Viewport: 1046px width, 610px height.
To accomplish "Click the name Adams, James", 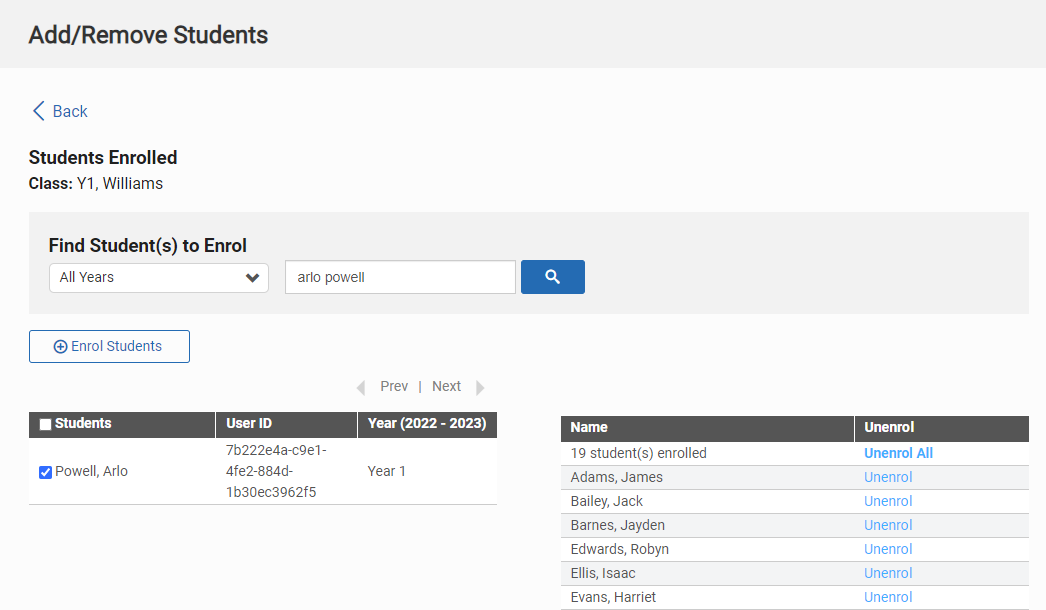I will point(616,477).
